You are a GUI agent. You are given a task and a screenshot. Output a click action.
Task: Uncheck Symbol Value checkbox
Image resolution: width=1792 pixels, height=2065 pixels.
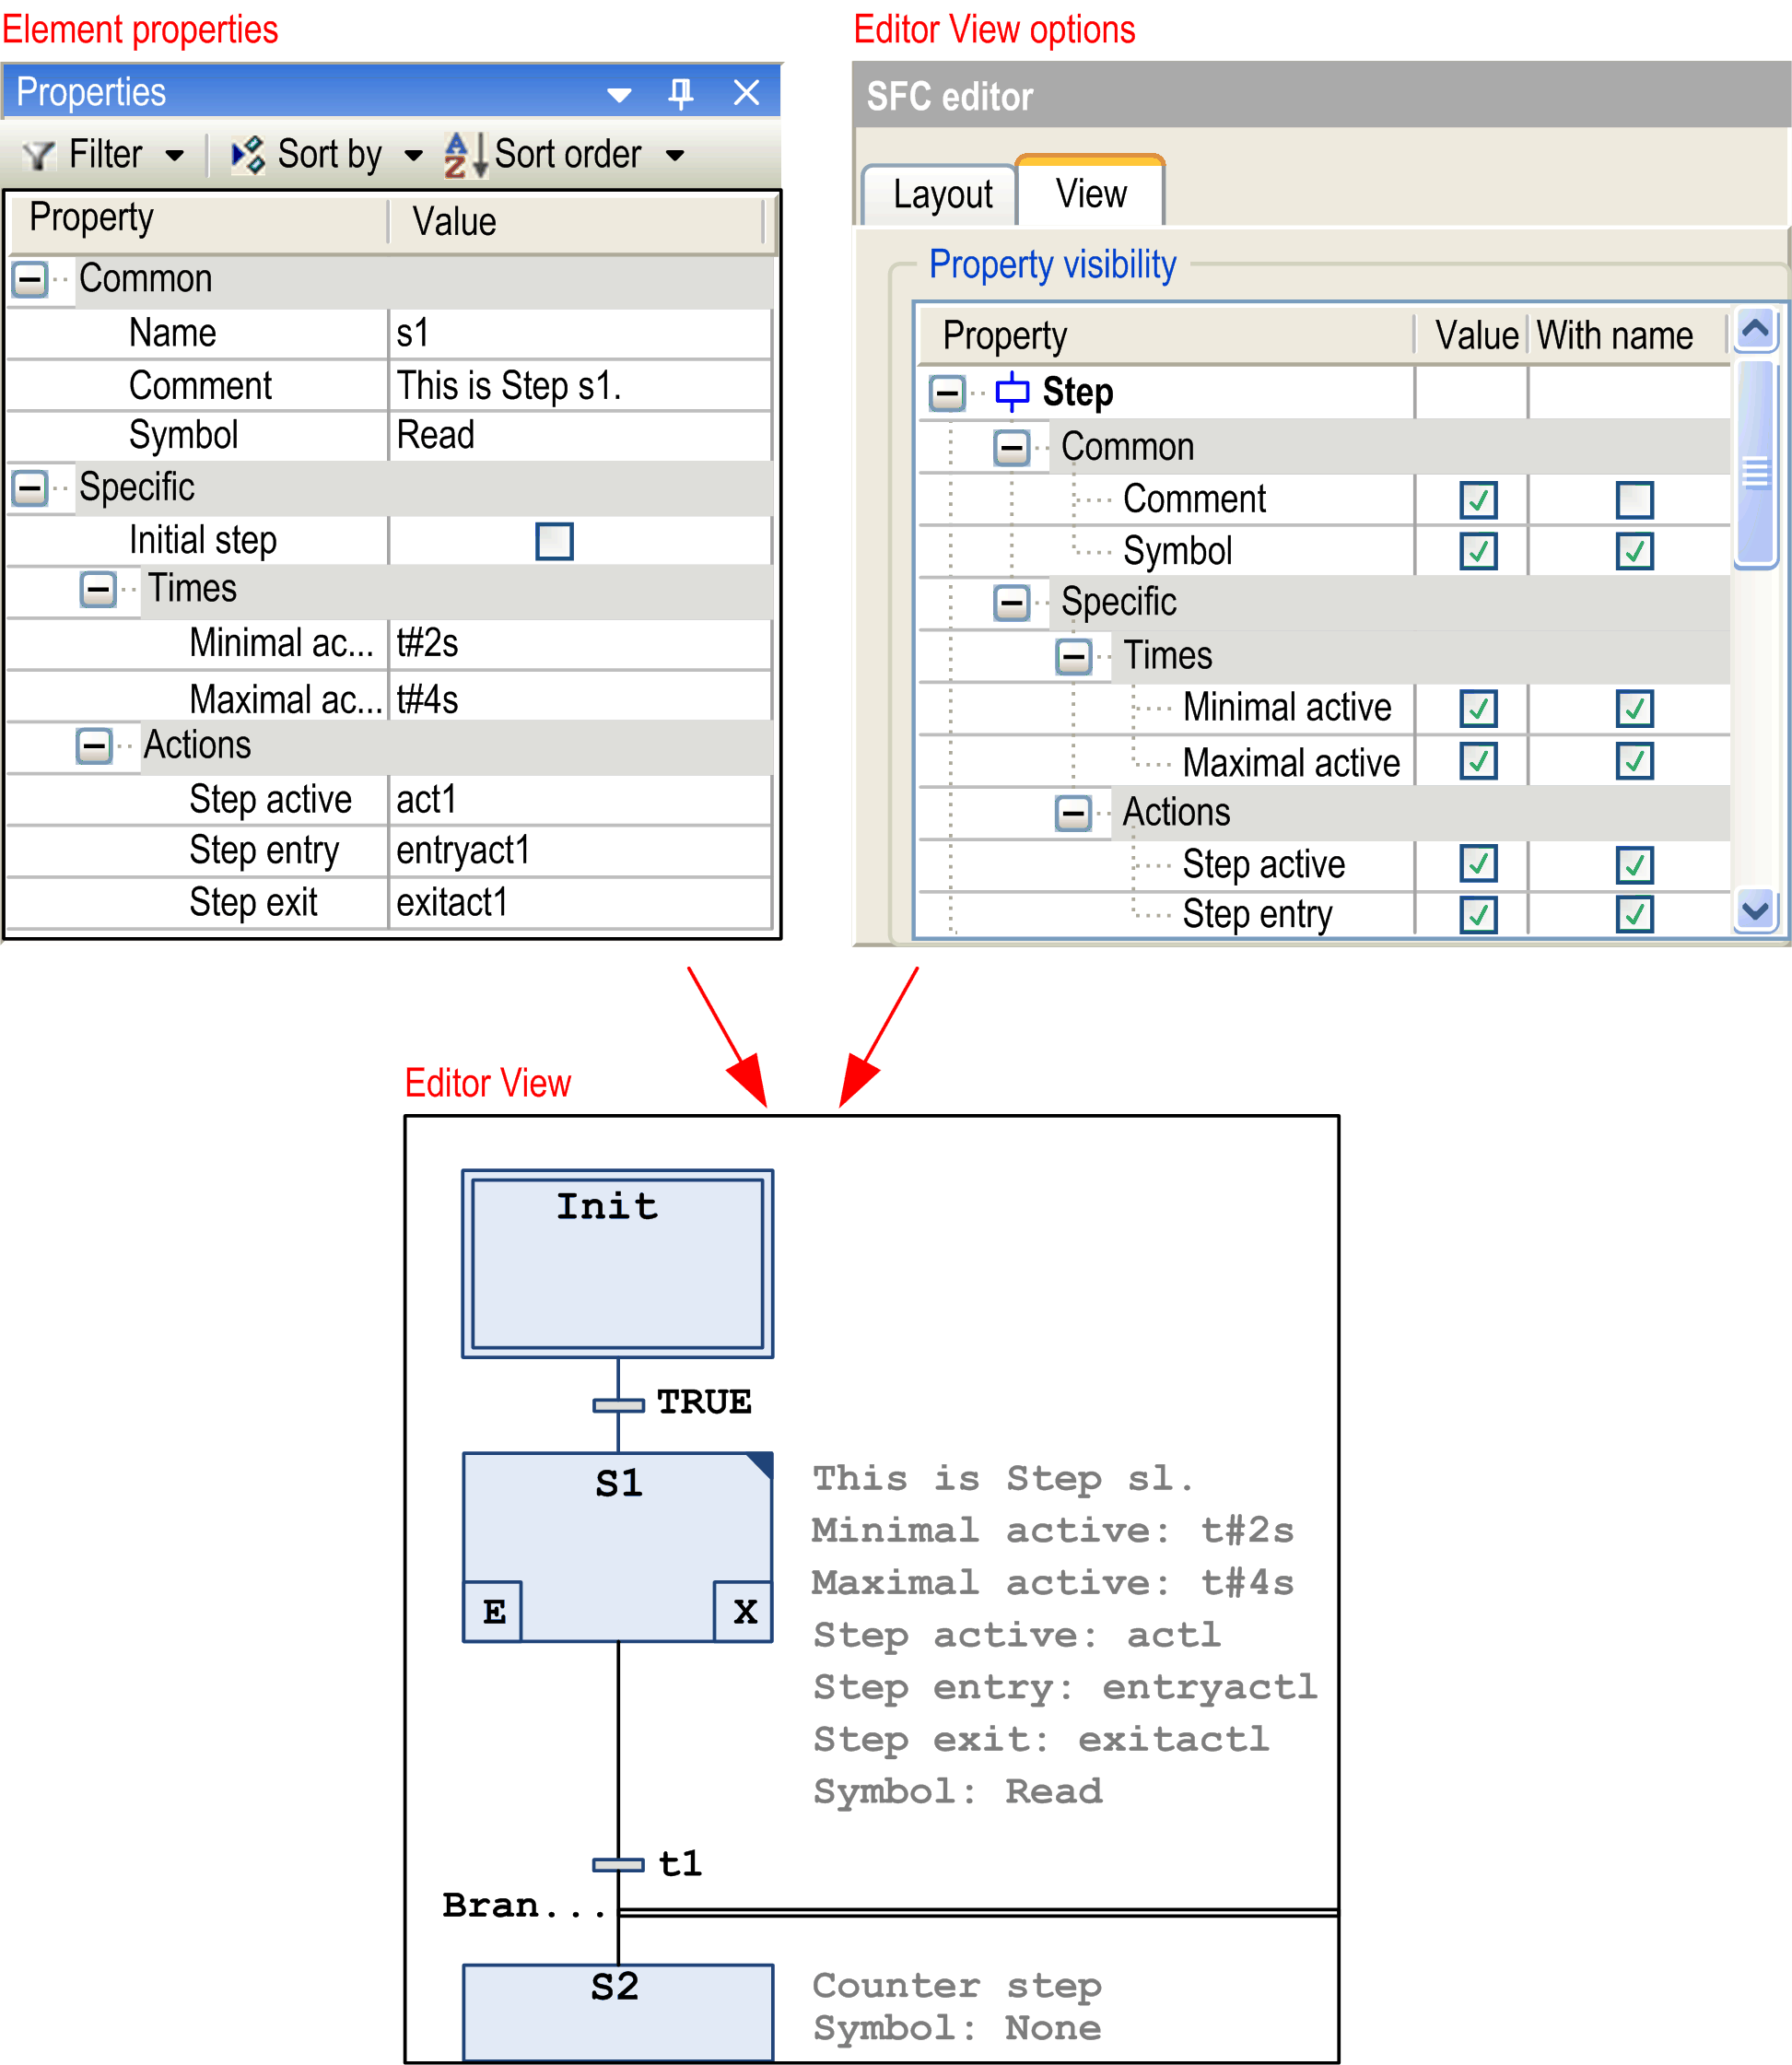(x=1478, y=551)
